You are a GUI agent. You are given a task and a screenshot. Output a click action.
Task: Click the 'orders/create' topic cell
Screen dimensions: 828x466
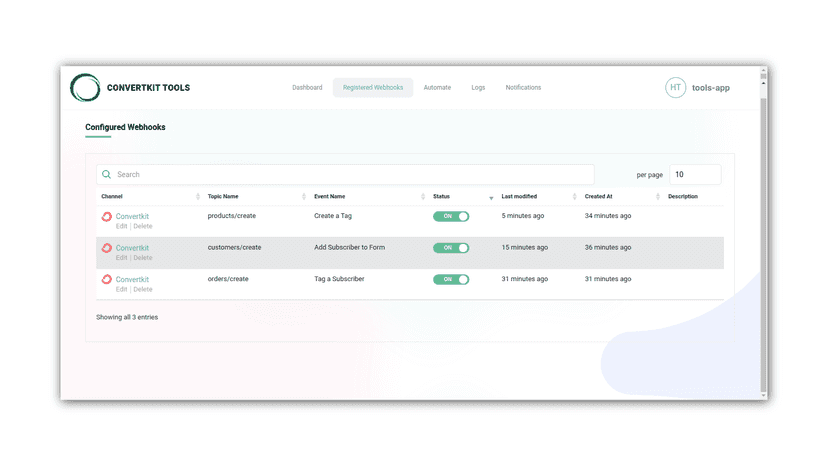point(228,279)
